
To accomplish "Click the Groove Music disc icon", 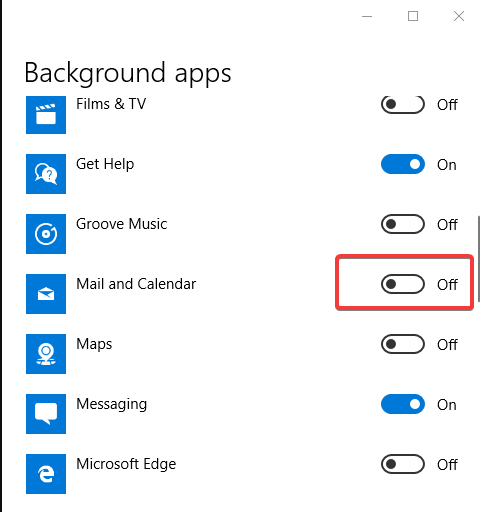I will point(46,234).
